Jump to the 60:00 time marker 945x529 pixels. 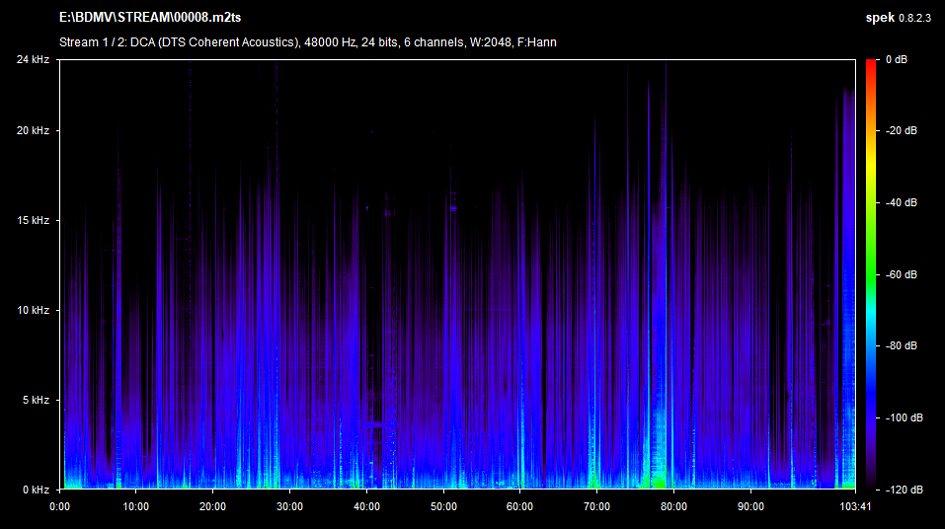point(520,505)
